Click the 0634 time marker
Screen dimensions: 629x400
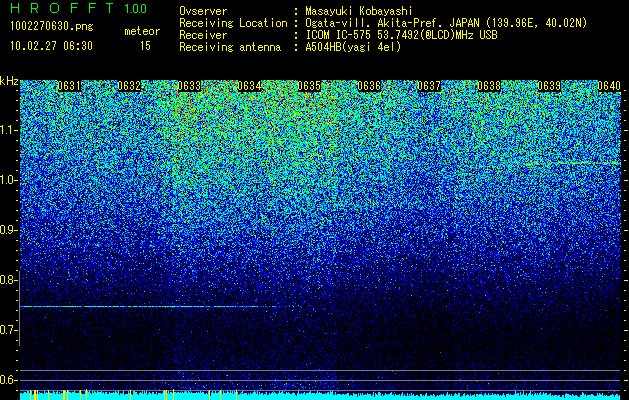pos(249,86)
